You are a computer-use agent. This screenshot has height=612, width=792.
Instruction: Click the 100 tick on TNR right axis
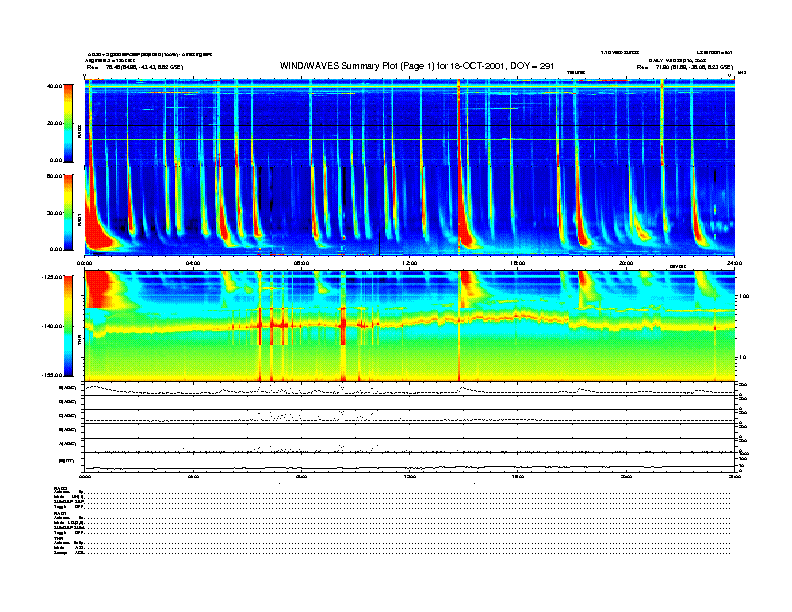(744, 296)
